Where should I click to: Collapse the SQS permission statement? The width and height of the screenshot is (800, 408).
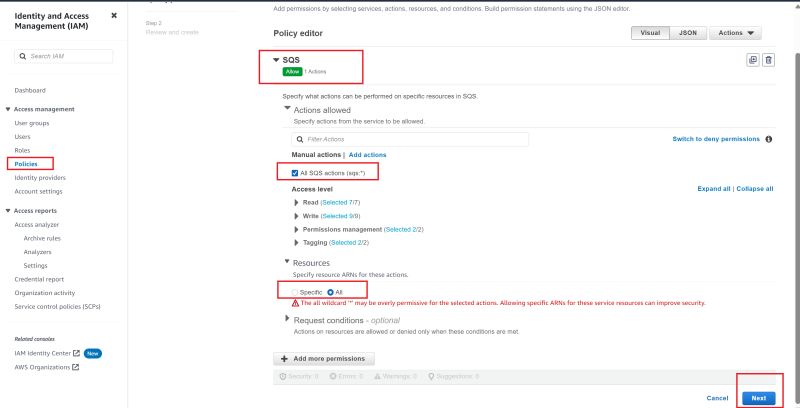(x=277, y=60)
